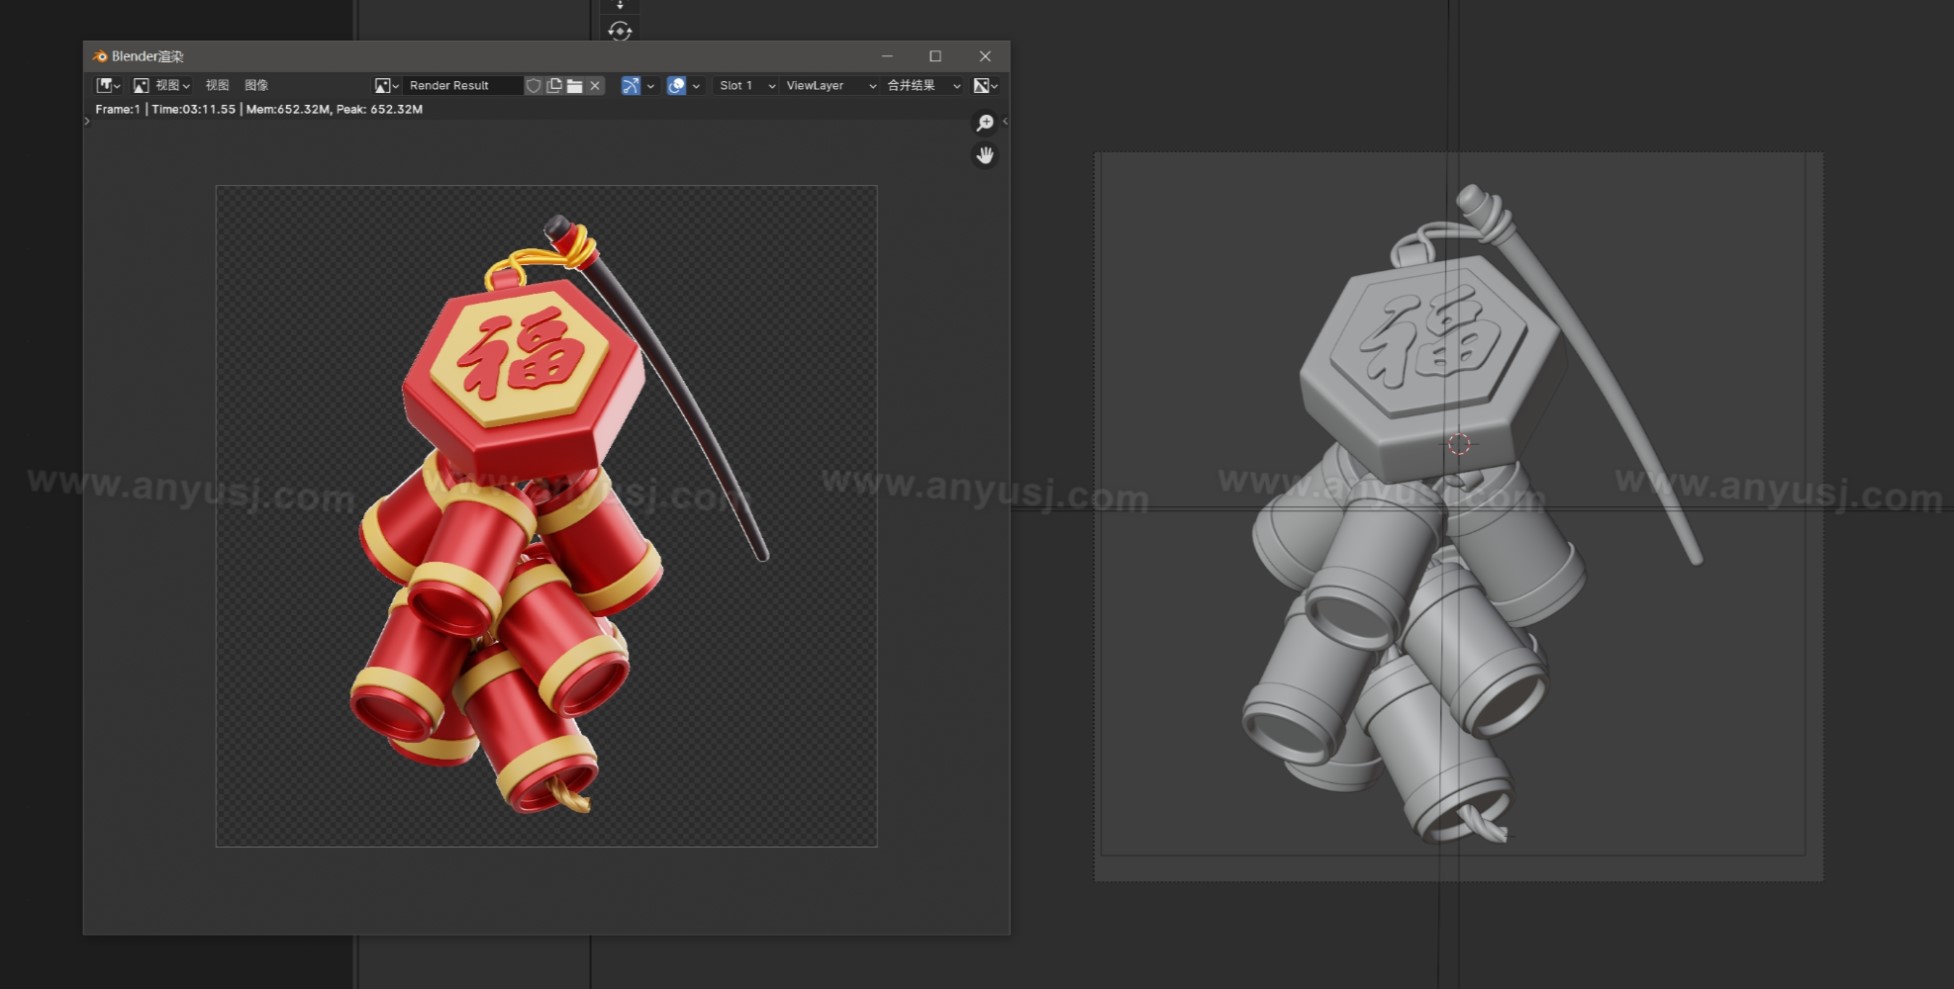Browse linked images dropdown beside Render Result
Viewport: 1954px width, 989px height.
click(386, 86)
